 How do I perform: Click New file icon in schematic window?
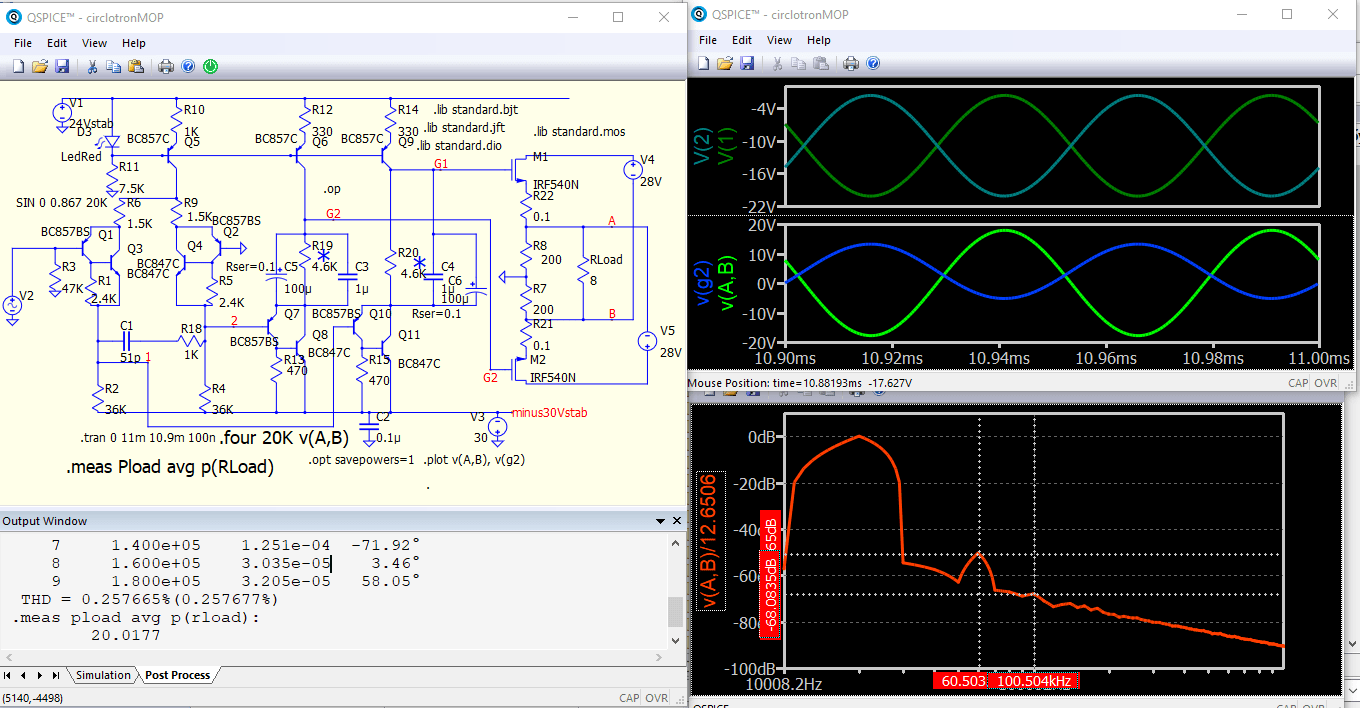tap(18, 66)
